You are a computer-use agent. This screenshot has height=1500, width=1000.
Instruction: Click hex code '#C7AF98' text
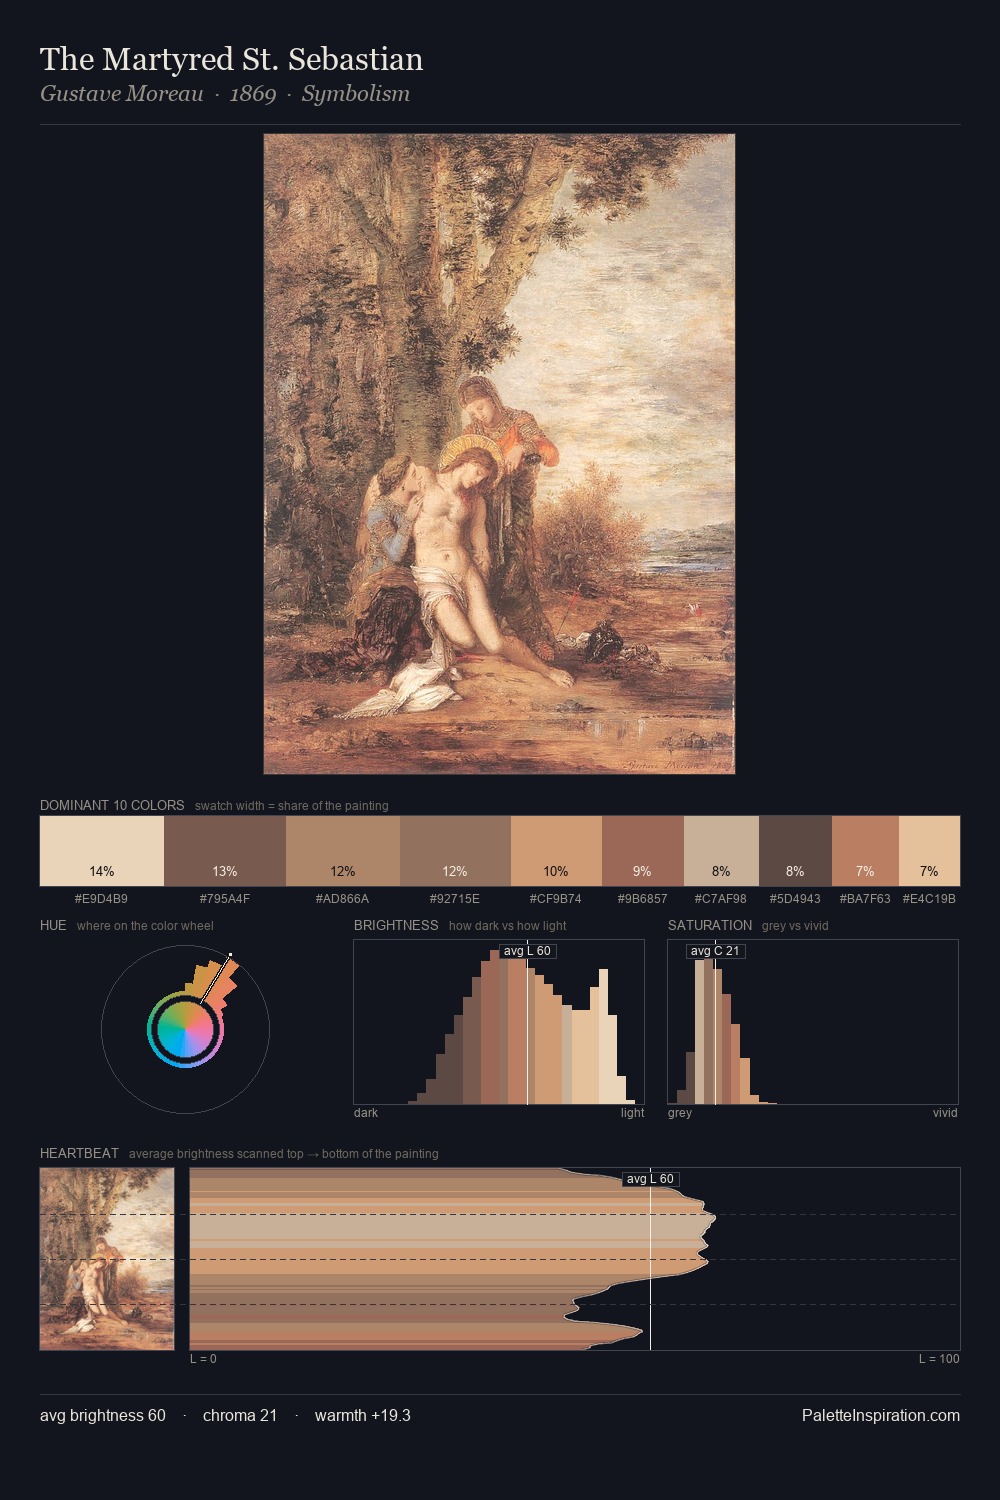(721, 898)
